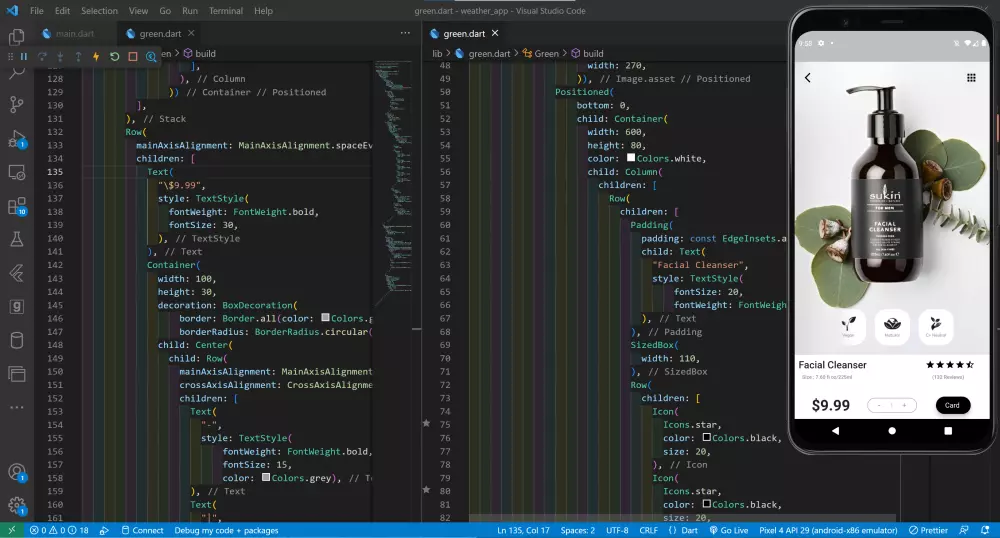Viewport: 1000px width, 538px height.
Task: Open the editor group More Actions ellipsis
Action: (405, 33)
